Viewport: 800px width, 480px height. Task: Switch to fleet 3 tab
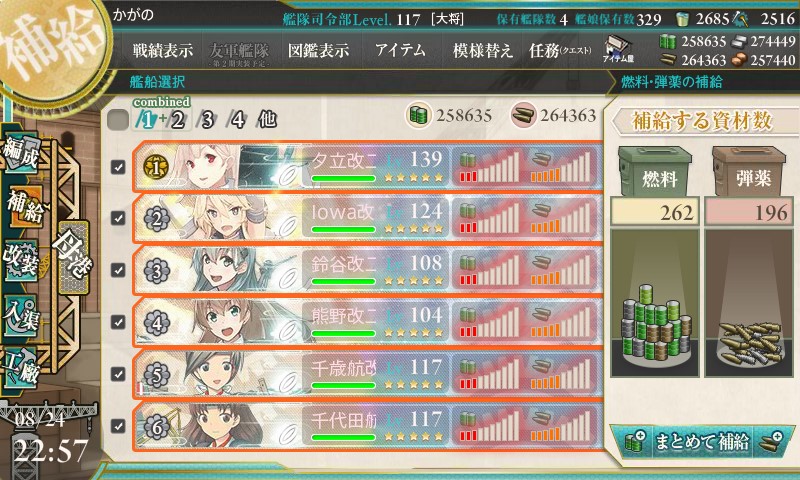pyautogui.click(x=207, y=120)
